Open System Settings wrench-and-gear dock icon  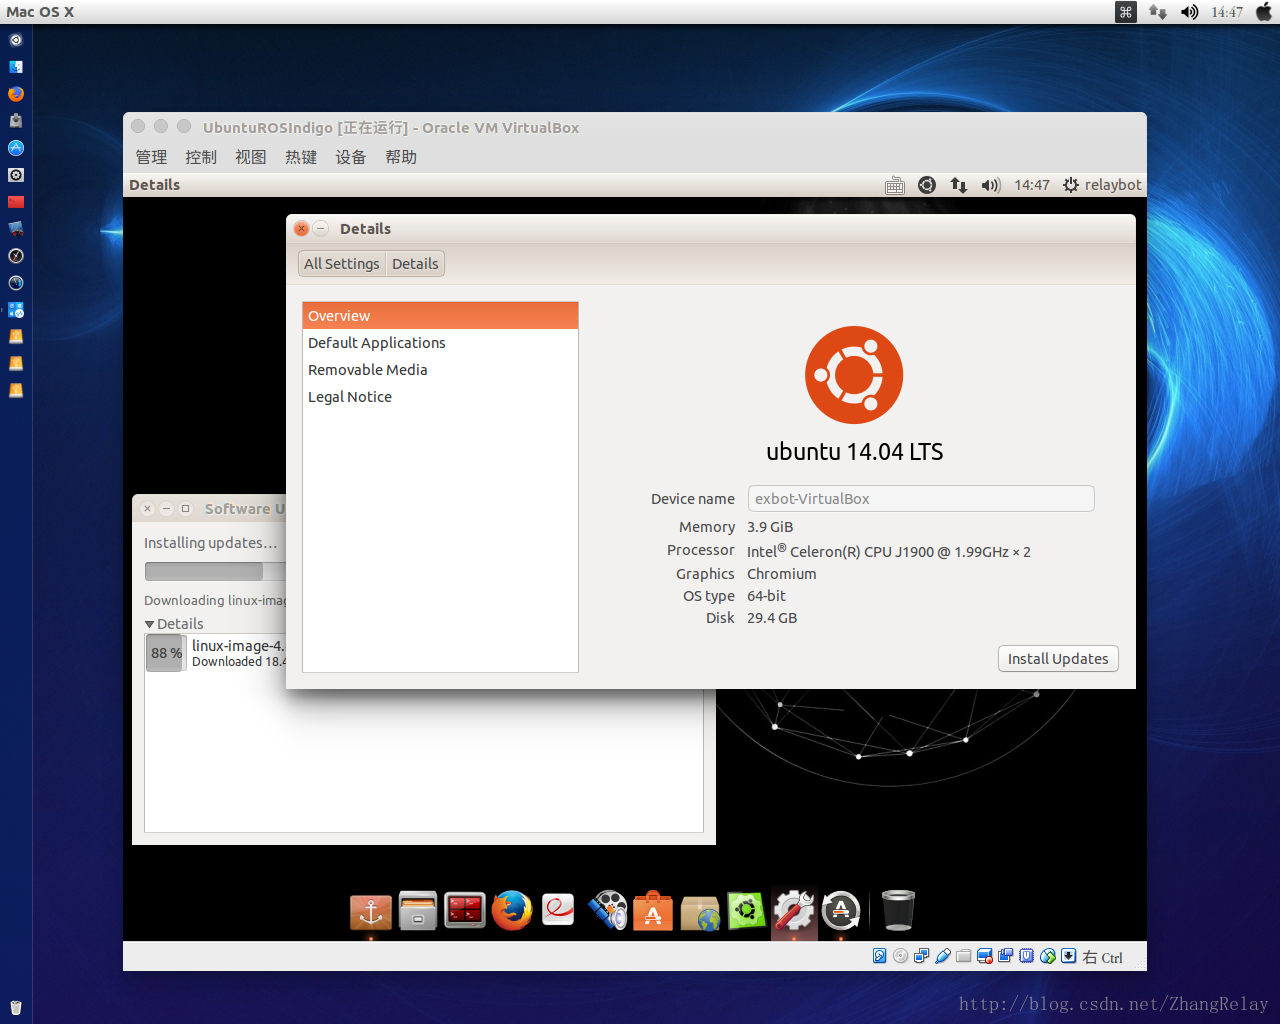coord(794,910)
